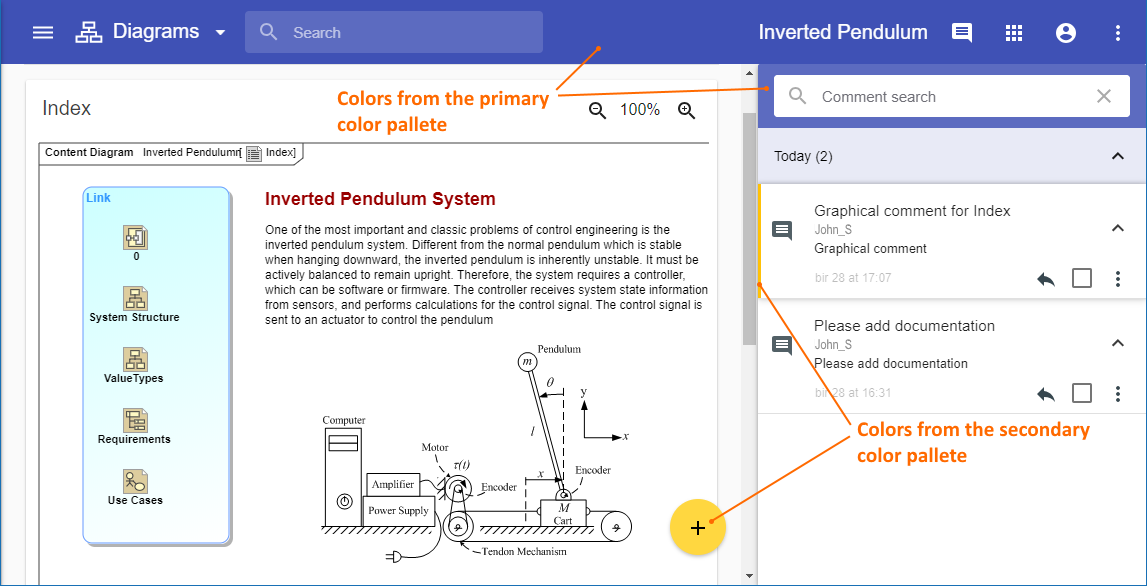This screenshot has width=1147, height=586.
Task: Click the magnifier icon in top search
Action: 269,32
